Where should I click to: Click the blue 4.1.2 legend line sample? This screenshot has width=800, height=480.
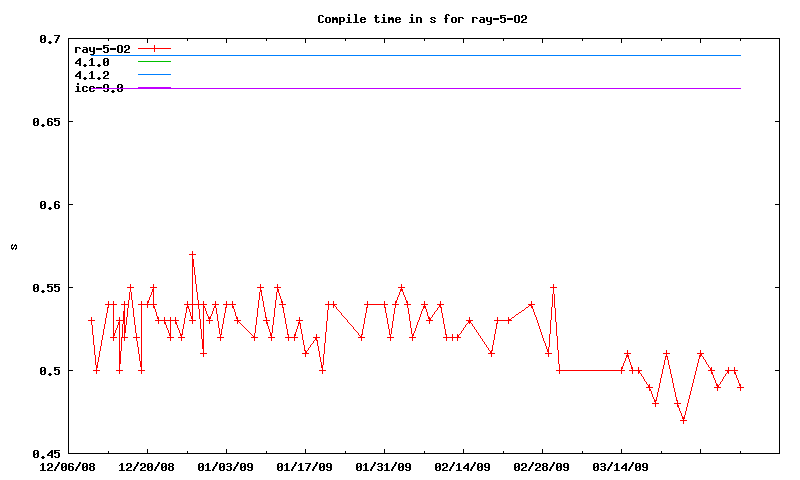[155, 74]
